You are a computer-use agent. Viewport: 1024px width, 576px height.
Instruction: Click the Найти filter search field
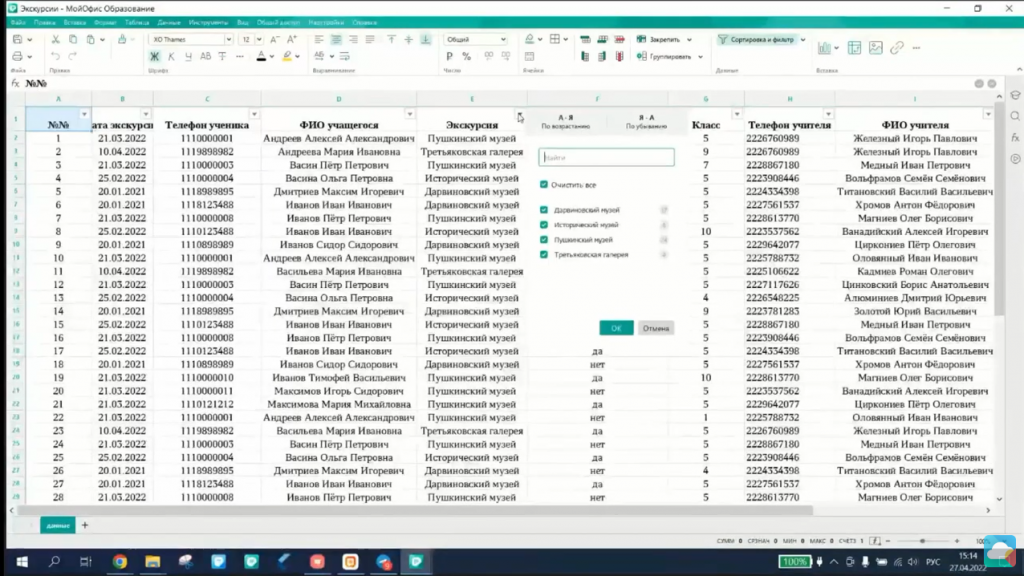pos(606,157)
